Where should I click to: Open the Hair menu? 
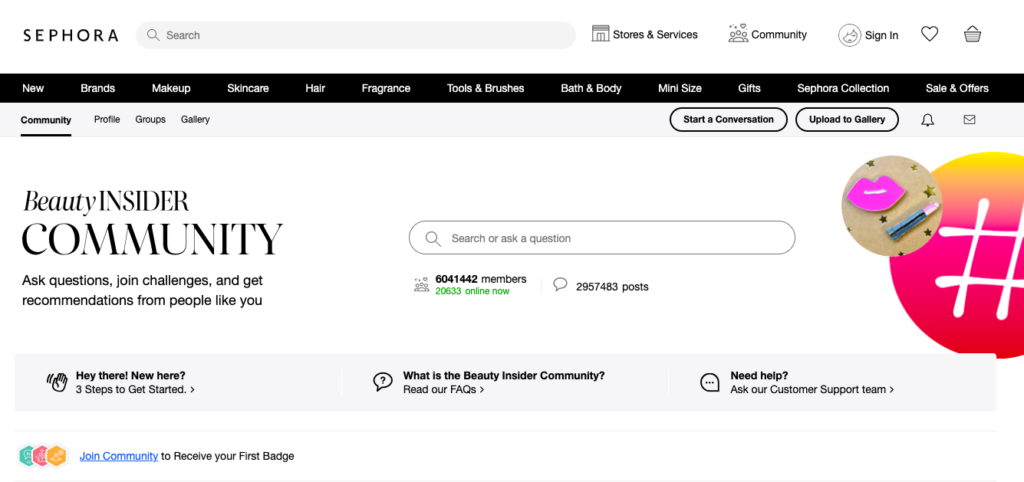click(x=315, y=88)
